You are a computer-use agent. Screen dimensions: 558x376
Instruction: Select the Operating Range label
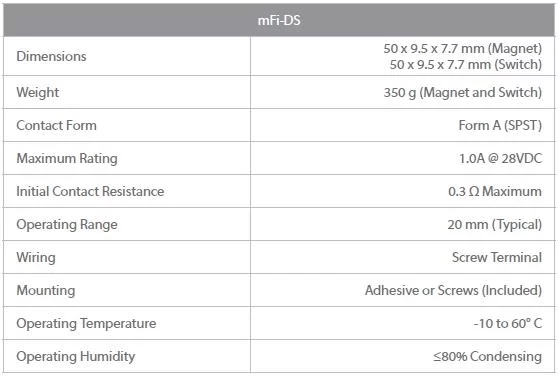tap(67, 224)
